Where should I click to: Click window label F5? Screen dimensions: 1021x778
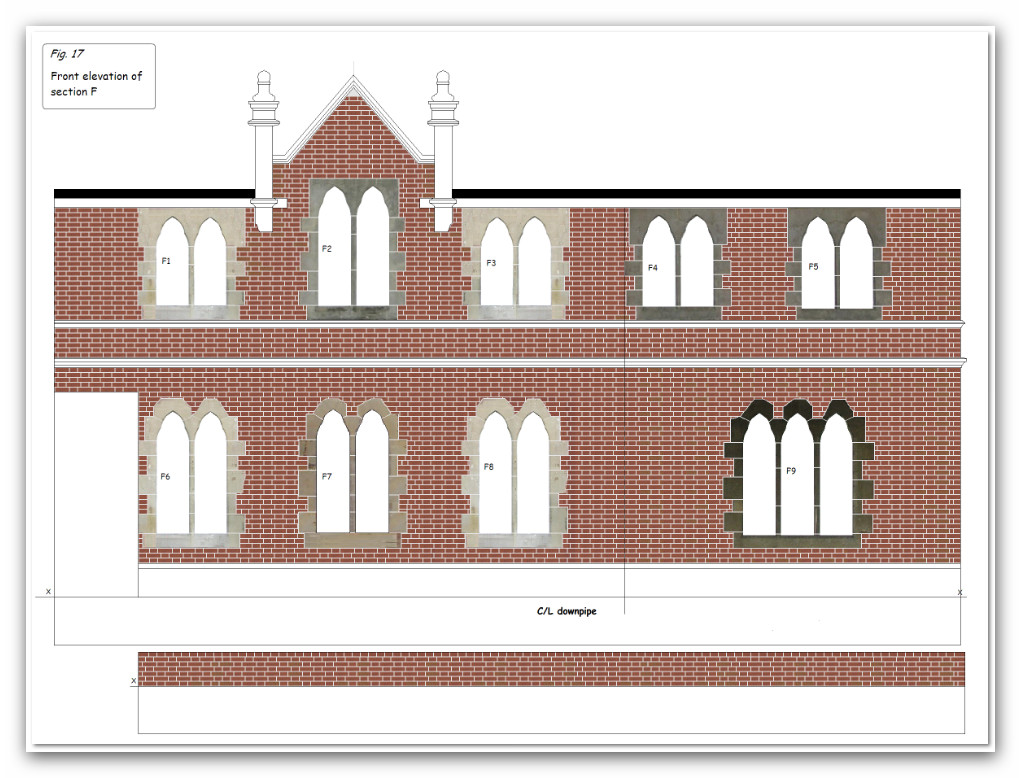tap(813, 267)
